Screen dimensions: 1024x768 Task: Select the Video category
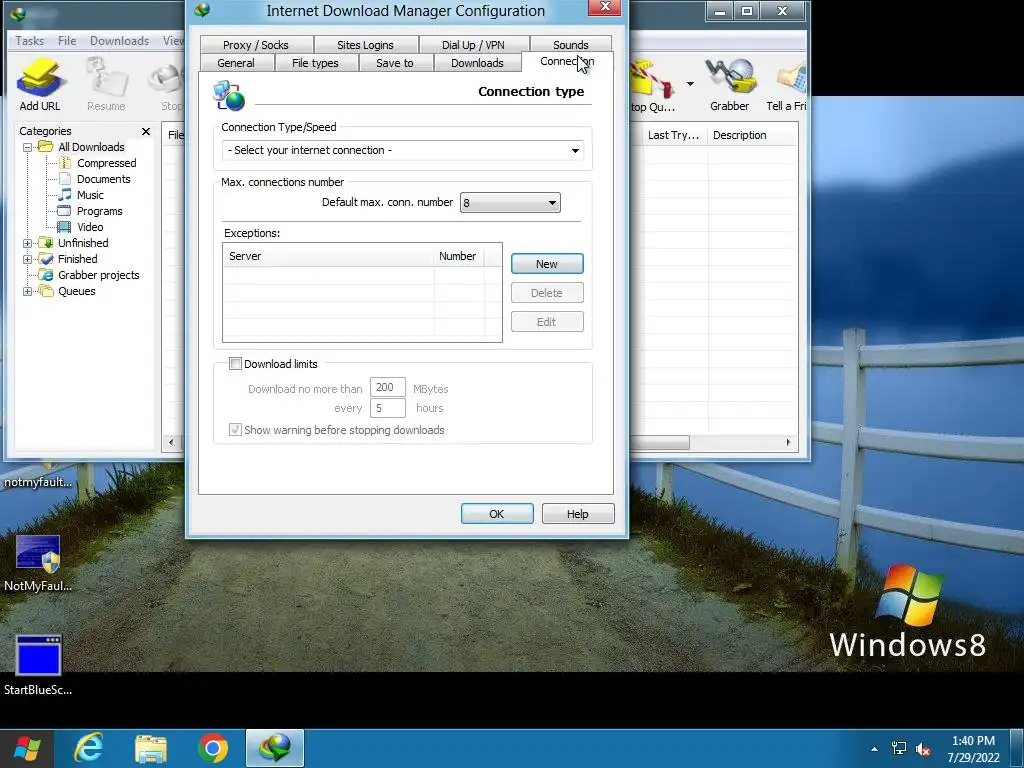click(x=82, y=227)
